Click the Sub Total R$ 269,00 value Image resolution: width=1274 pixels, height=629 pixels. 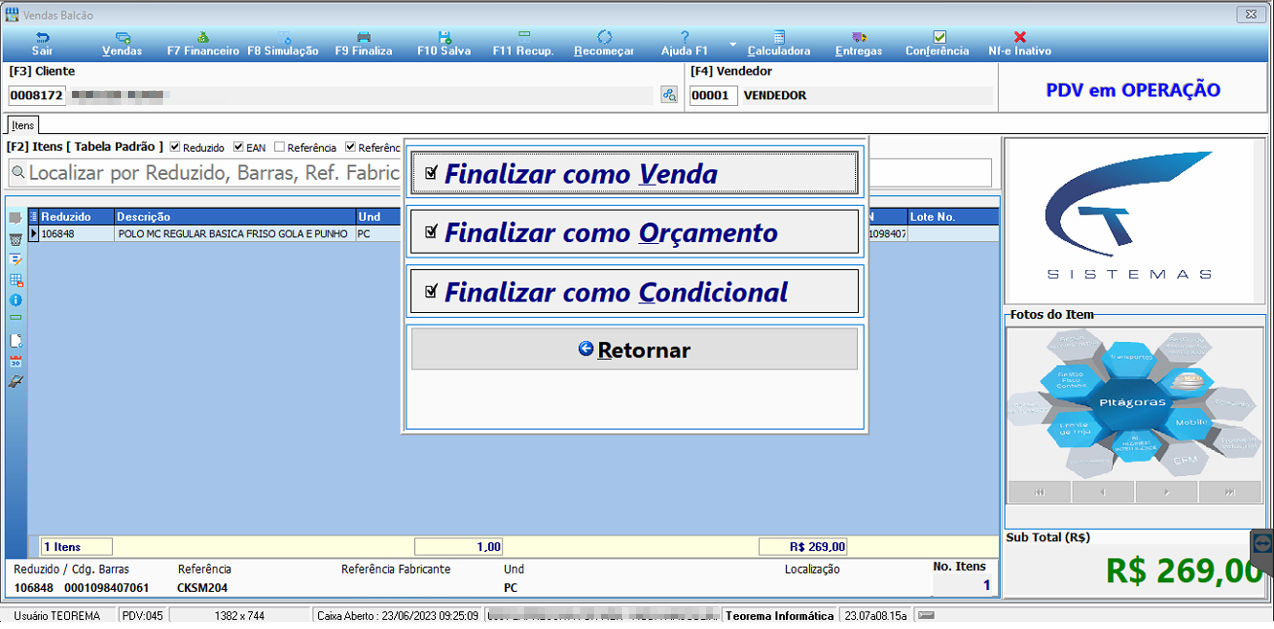pyautogui.click(x=1184, y=570)
